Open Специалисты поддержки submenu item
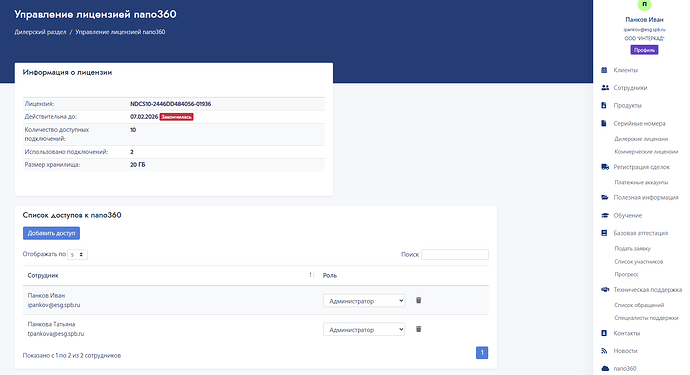The height and width of the screenshot is (375, 690). 646,317
